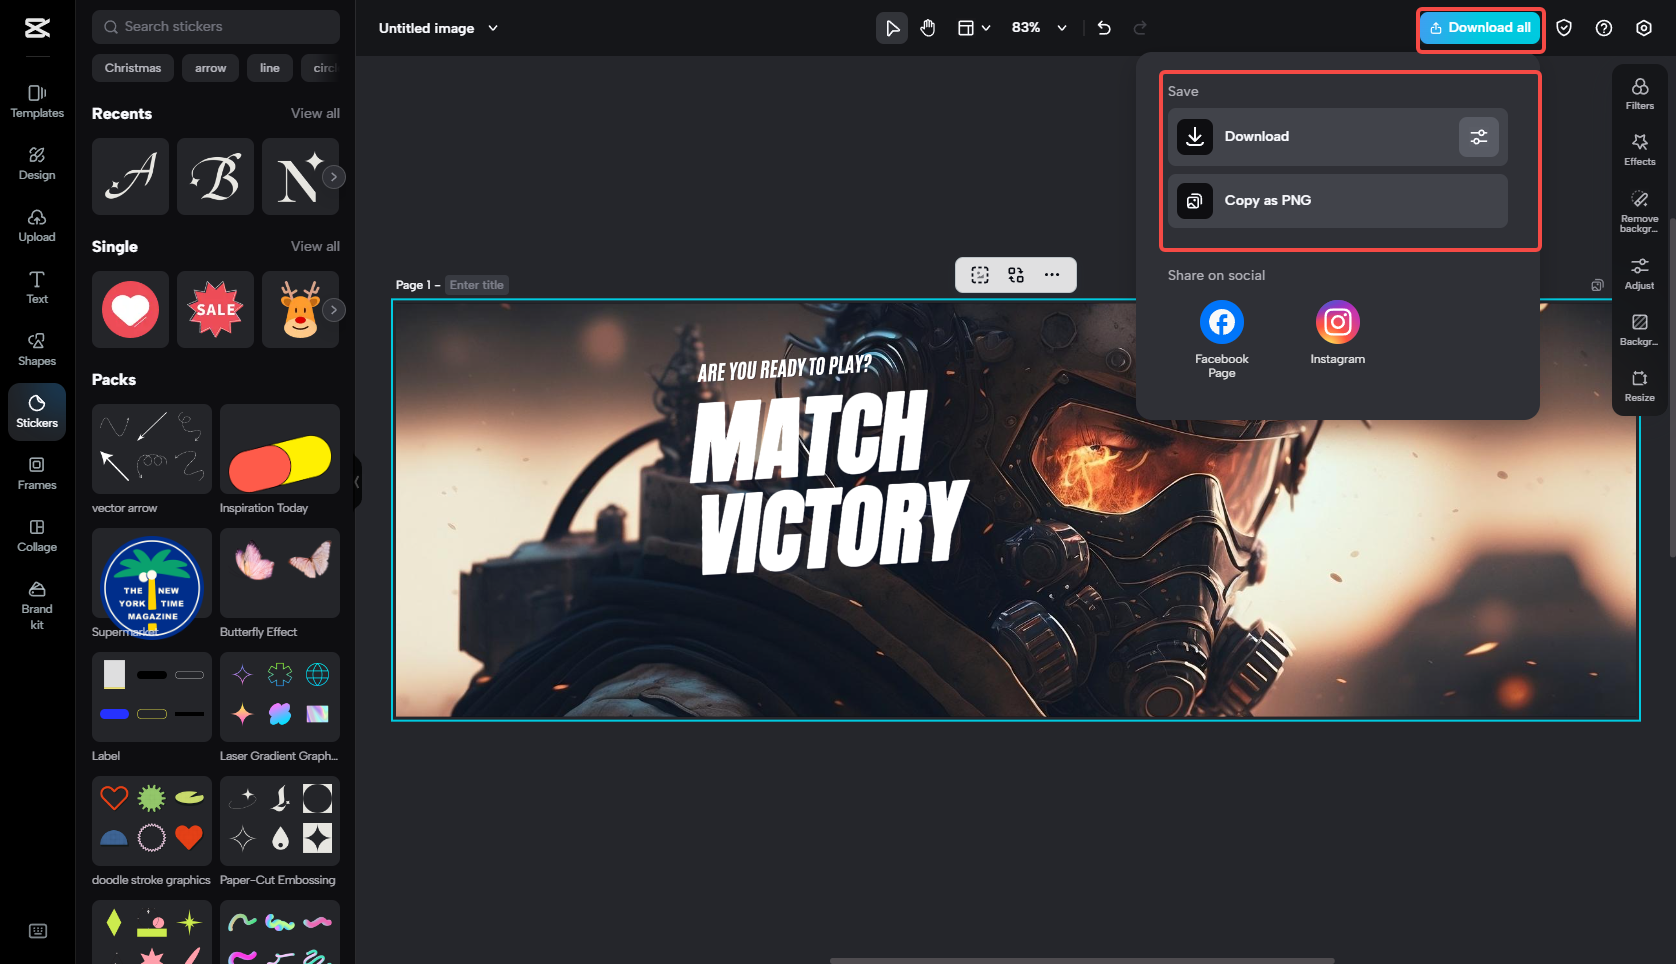Image resolution: width=1676 pixels, height=964 pixels.
Task: View all Recents stickers
Action: click(x=315, y=113)
